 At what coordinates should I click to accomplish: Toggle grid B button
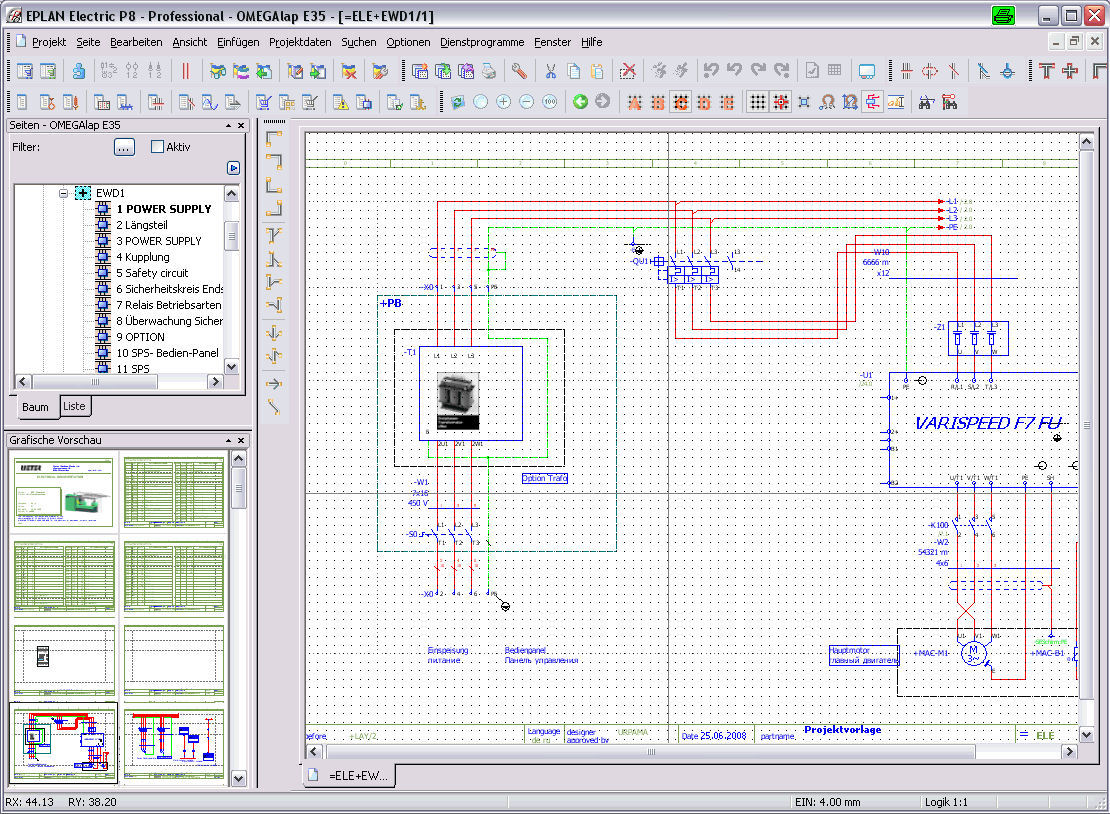point(658,103)
